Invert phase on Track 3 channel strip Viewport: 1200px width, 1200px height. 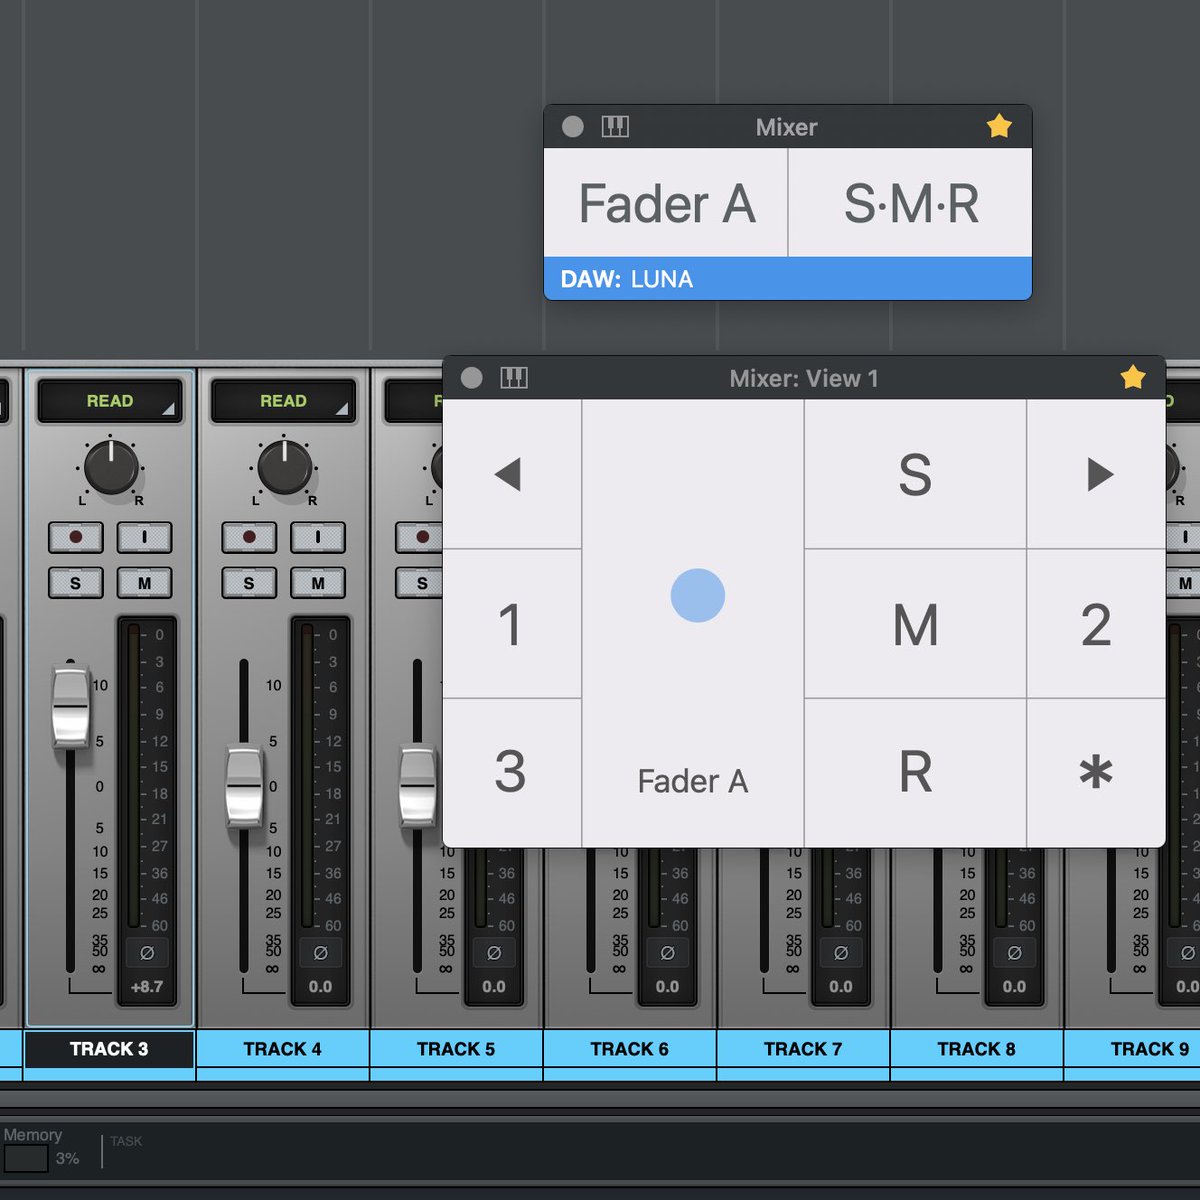point(147,953)
